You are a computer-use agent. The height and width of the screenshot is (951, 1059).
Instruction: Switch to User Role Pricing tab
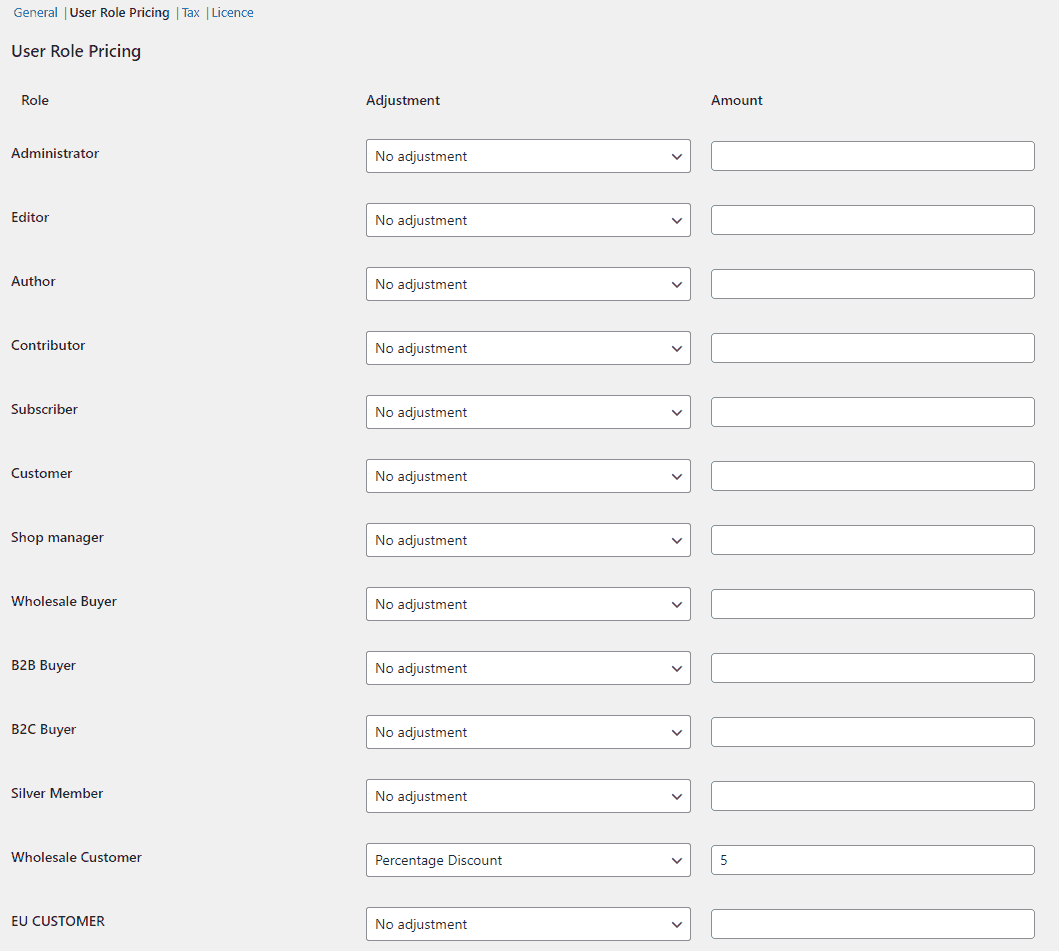tap(120, 13)
